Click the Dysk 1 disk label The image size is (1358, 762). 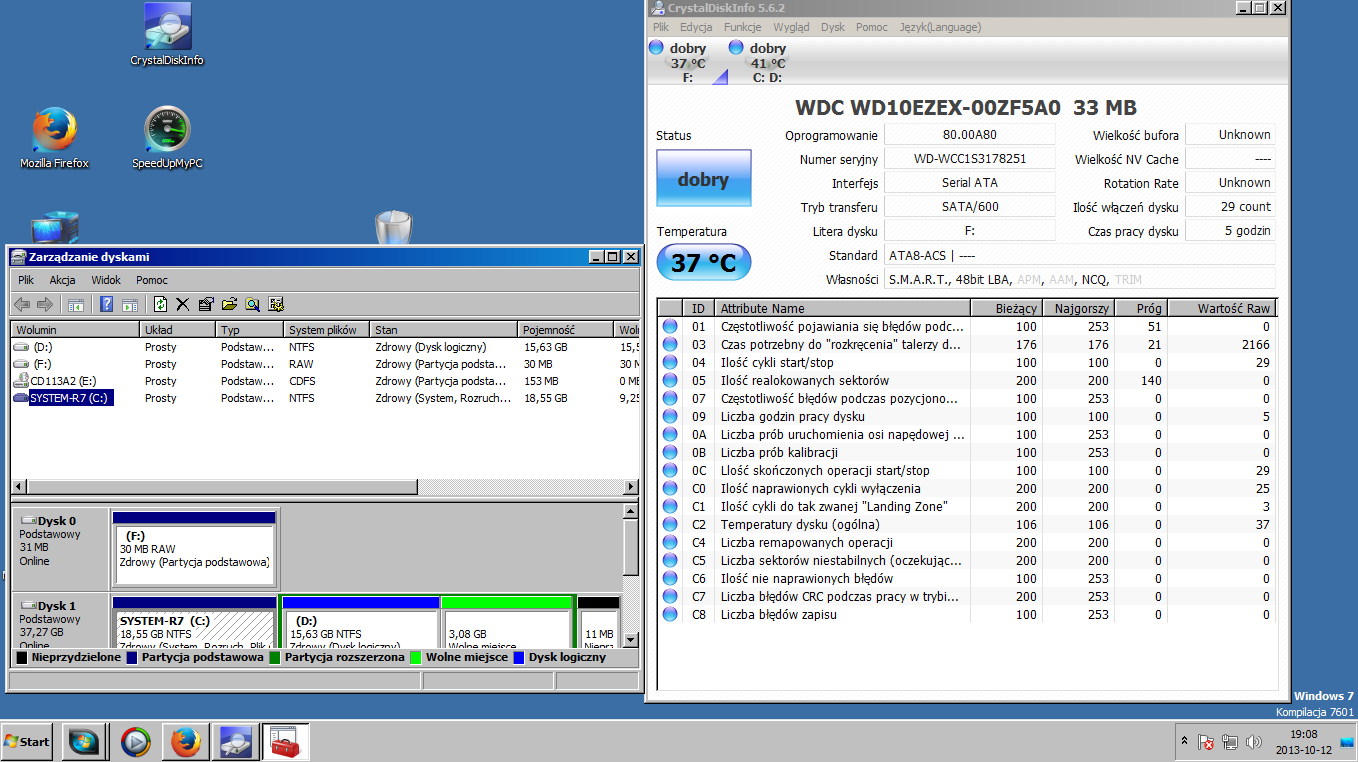pyautogui.click(x=59, y=622)
